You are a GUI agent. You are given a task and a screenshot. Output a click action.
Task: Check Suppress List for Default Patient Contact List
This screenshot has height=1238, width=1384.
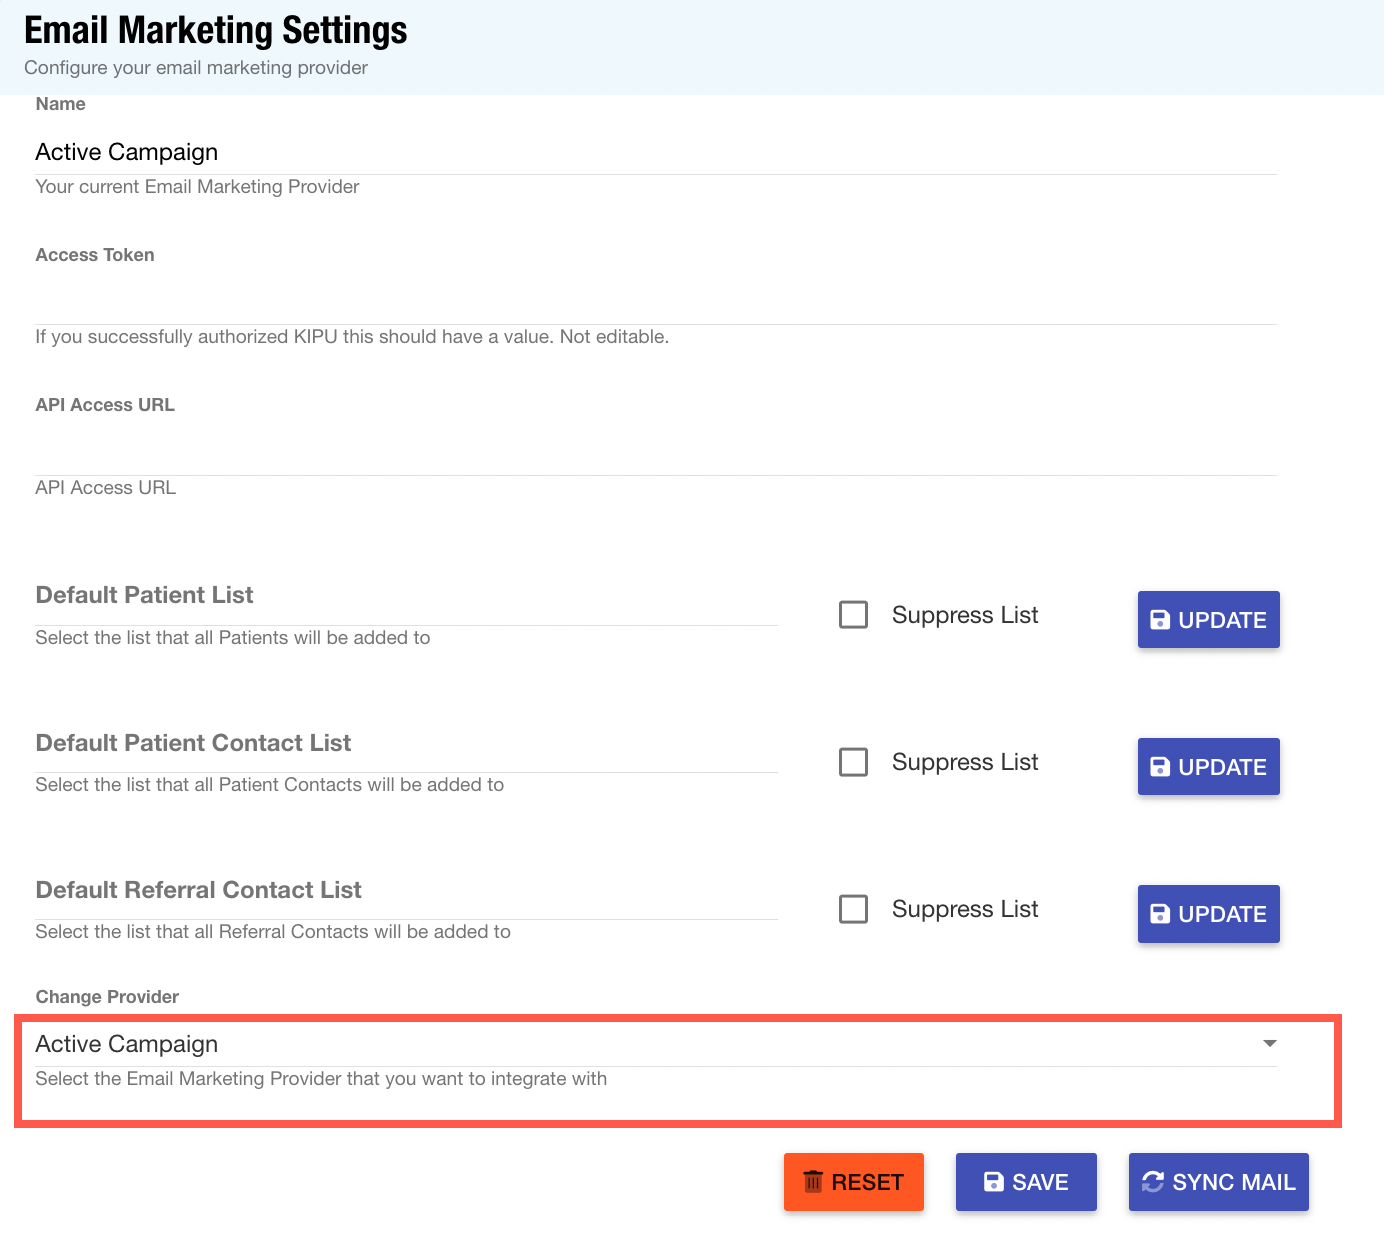tap(853, 762)
